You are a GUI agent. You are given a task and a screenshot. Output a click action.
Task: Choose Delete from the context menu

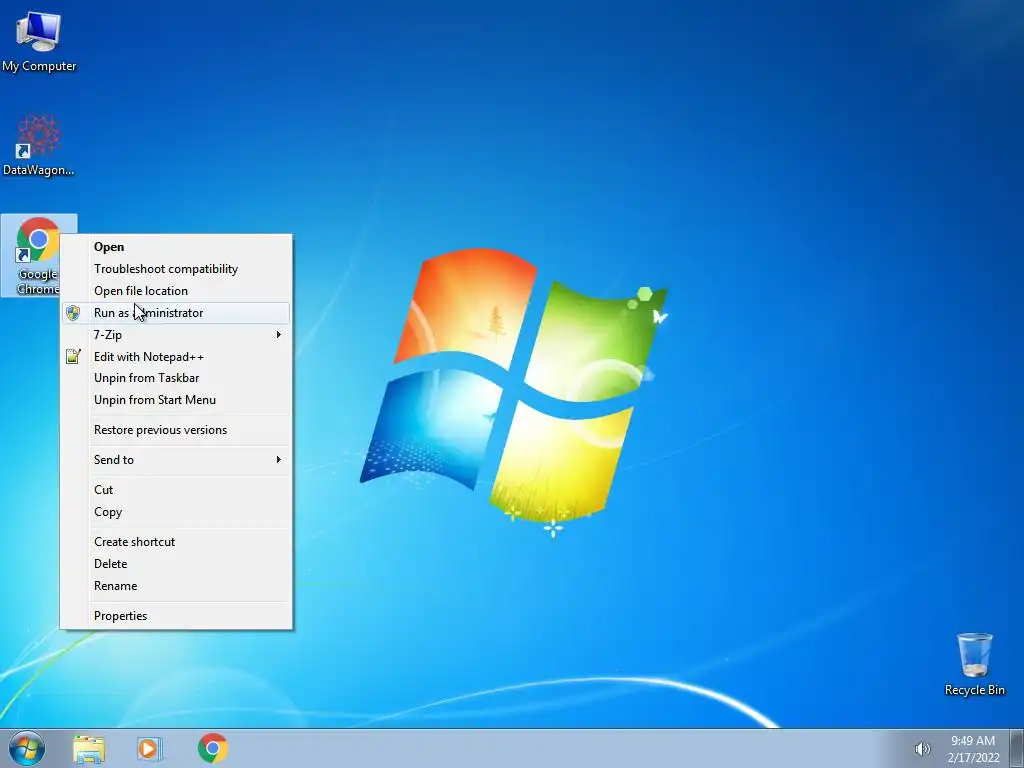(x=176, y=564)
